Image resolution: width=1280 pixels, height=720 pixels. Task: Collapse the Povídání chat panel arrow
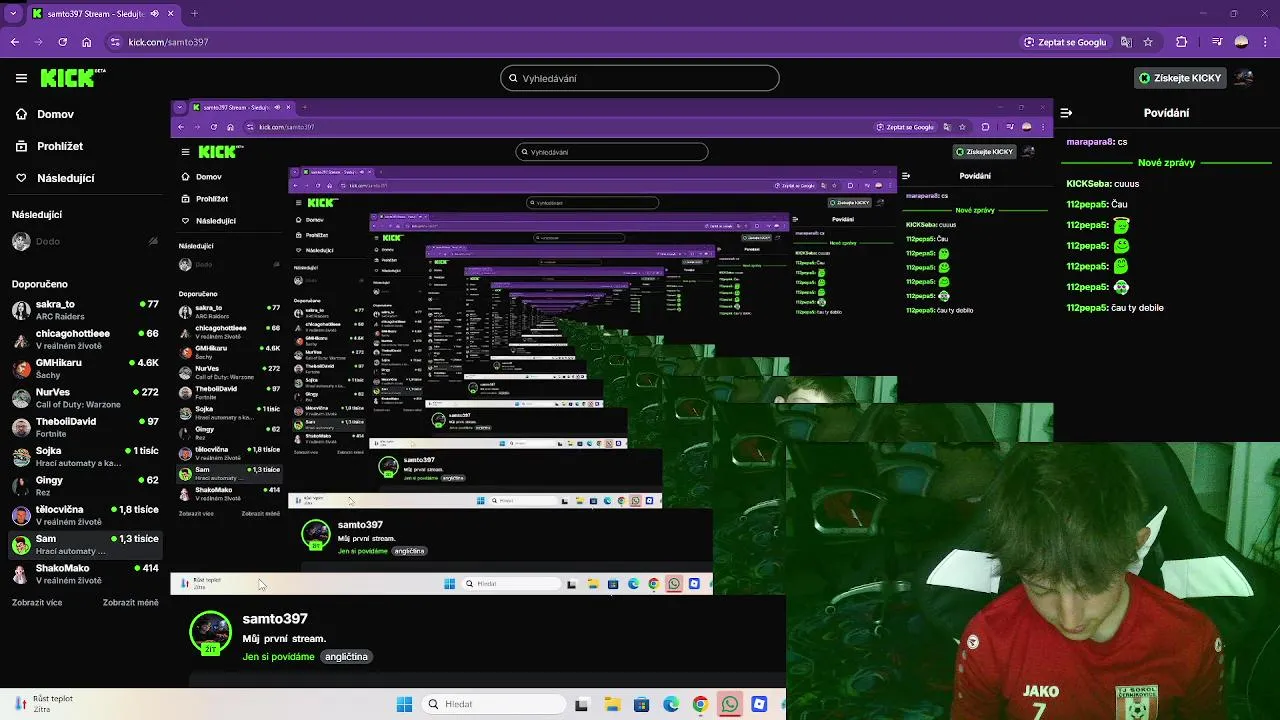(1066, 113)
